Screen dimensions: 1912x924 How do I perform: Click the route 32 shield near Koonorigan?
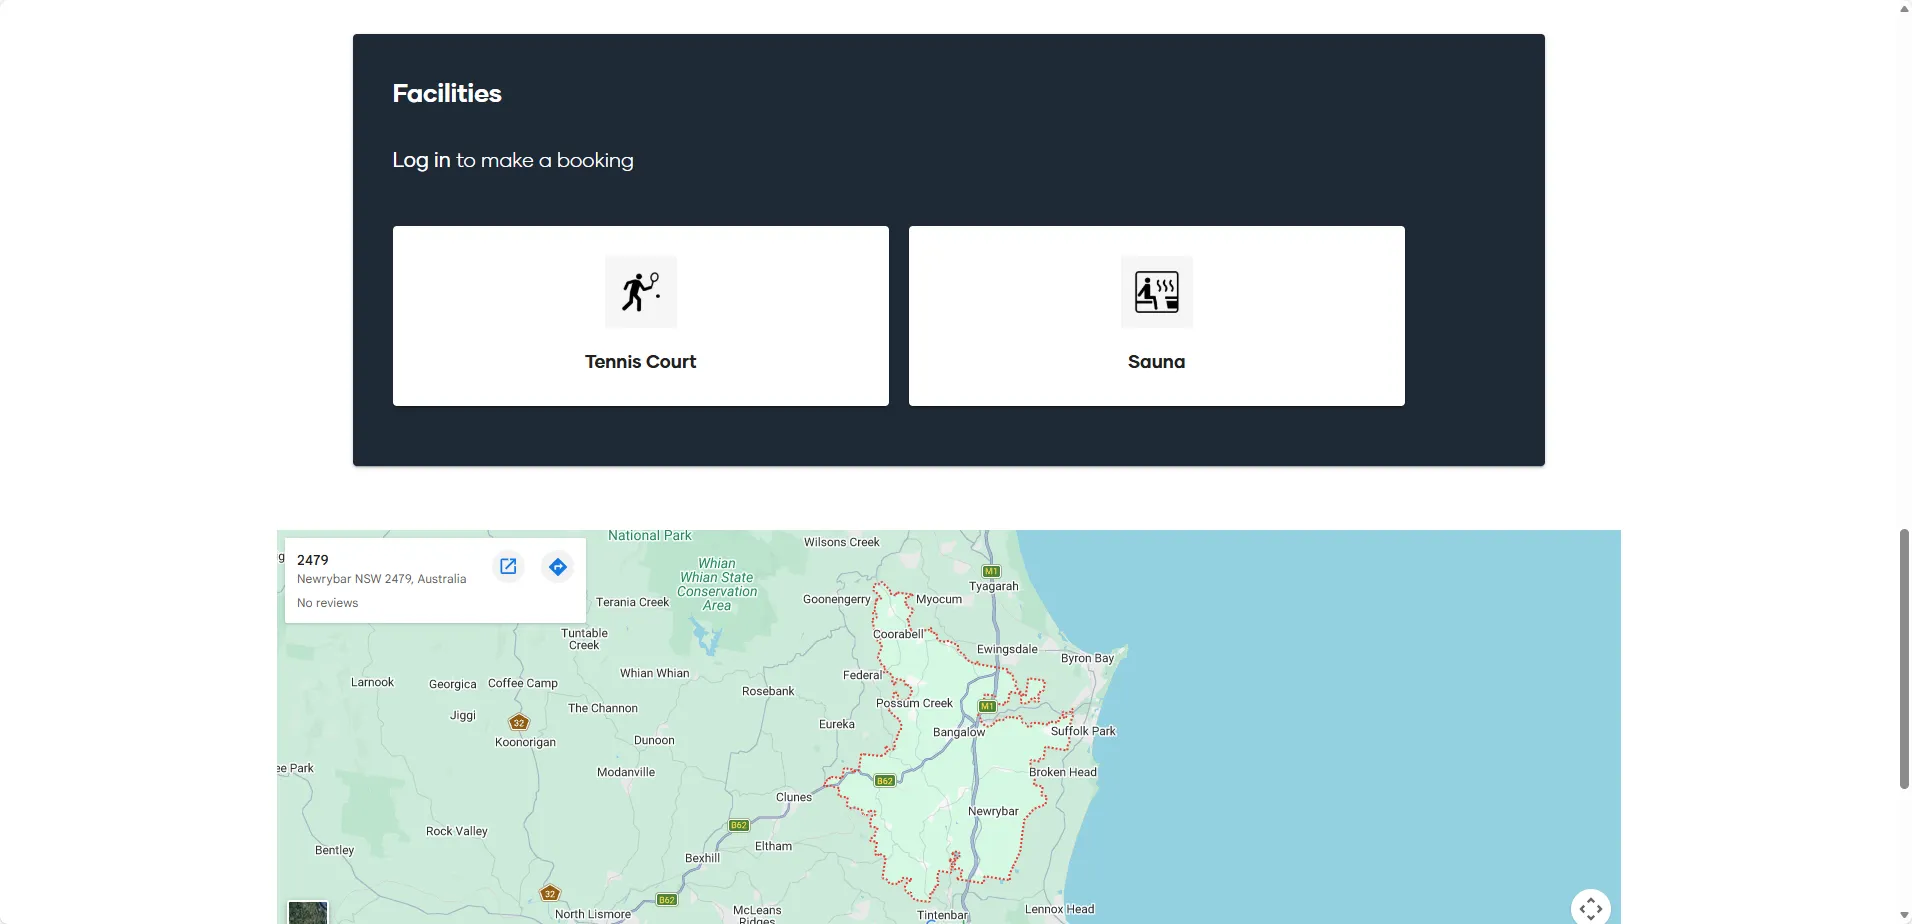coord(519,722)
